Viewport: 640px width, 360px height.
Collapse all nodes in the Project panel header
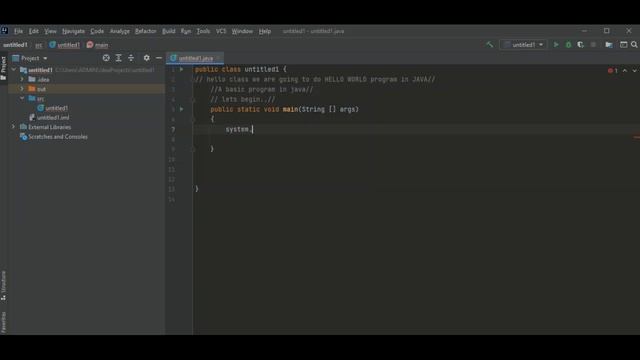pos(131,58)
